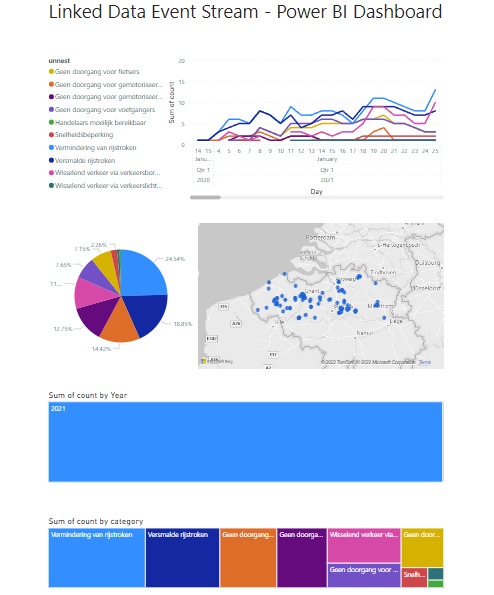Click the light blue 24.54% pie slice
This screenshot has width=494, height=595.
pos(142,275)
